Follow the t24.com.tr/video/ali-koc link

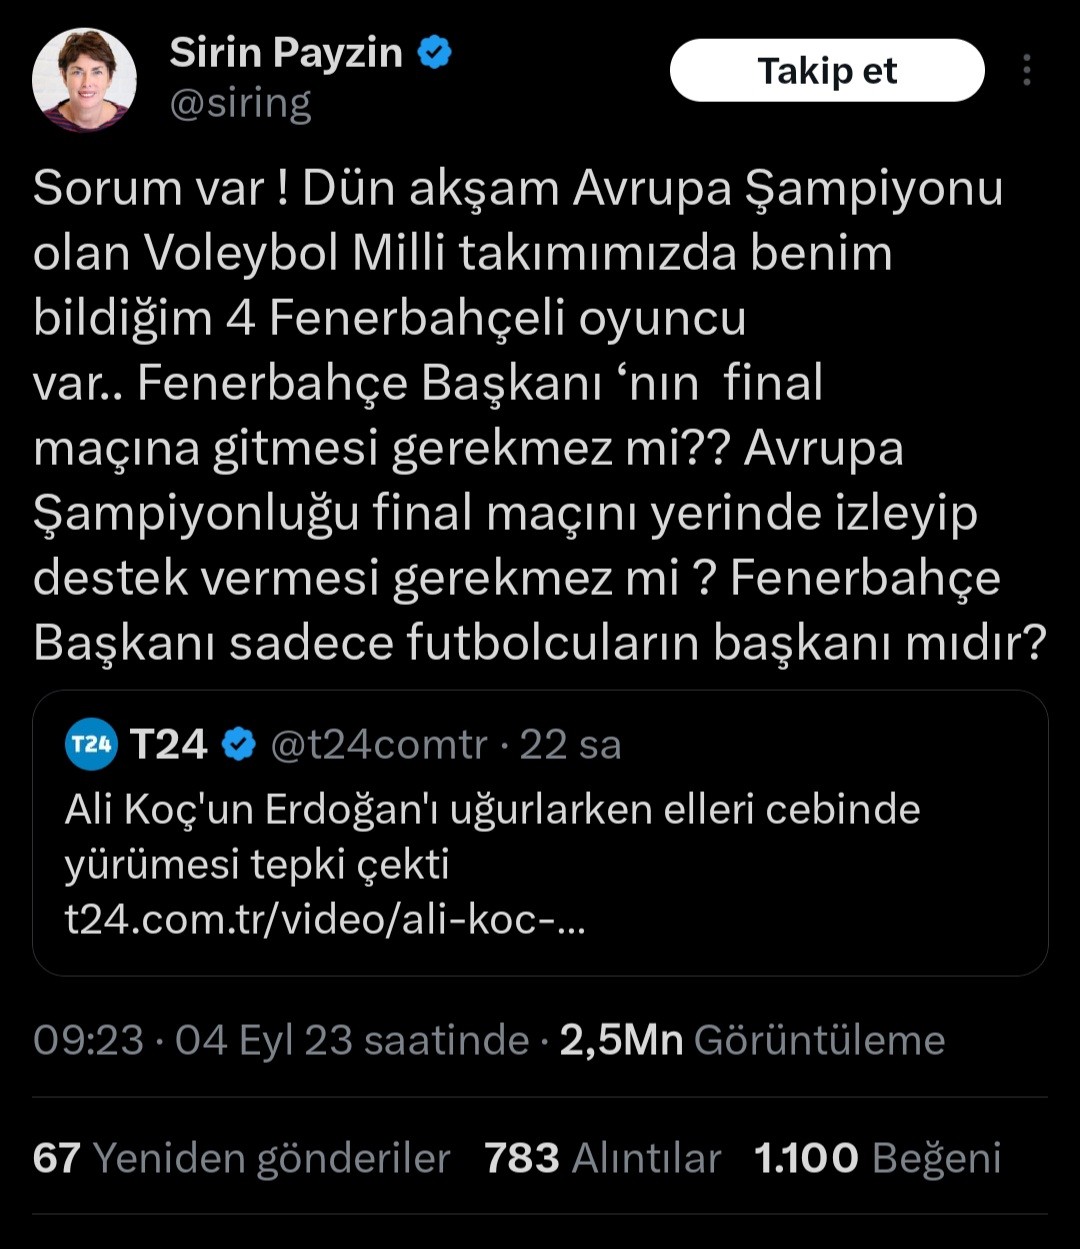[x=325, y=920]
